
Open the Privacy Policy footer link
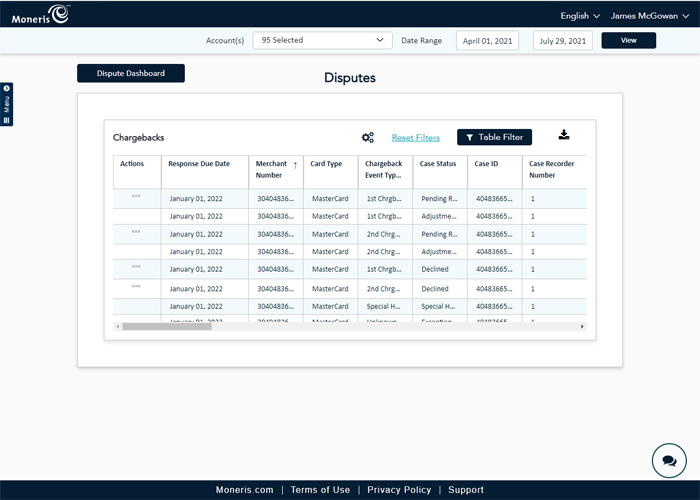(399, 490)
